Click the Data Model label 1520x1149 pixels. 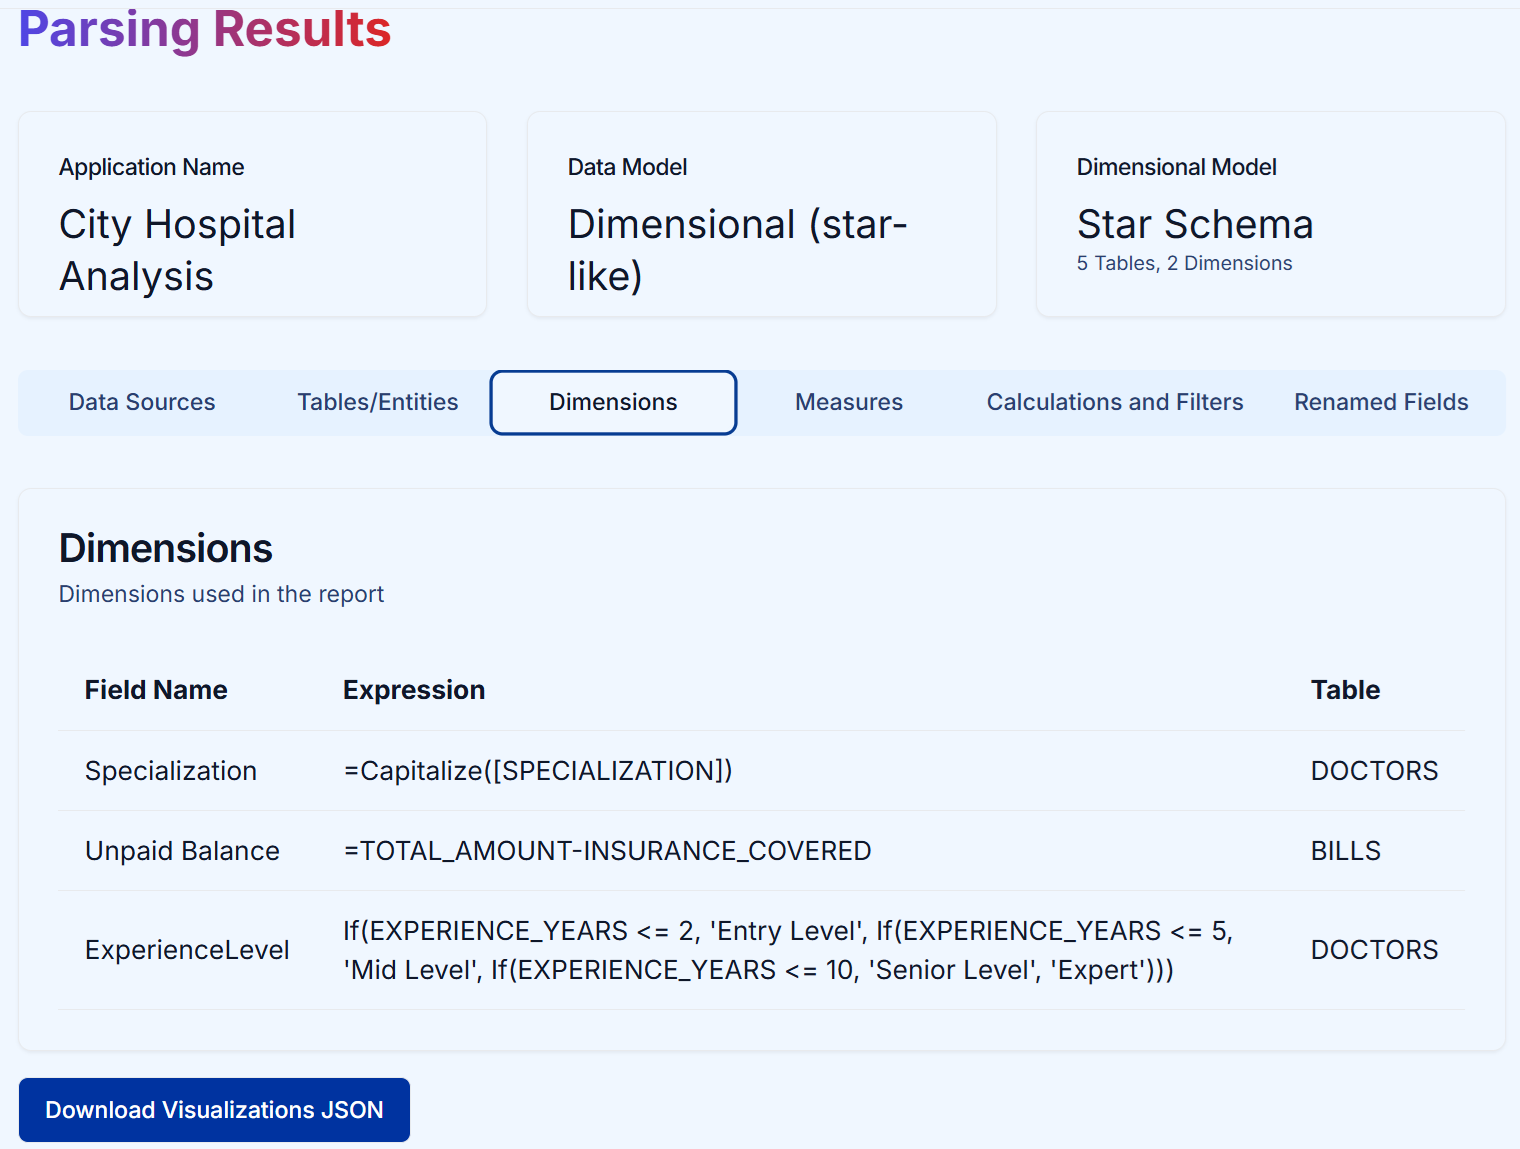[x=627, y=167]
